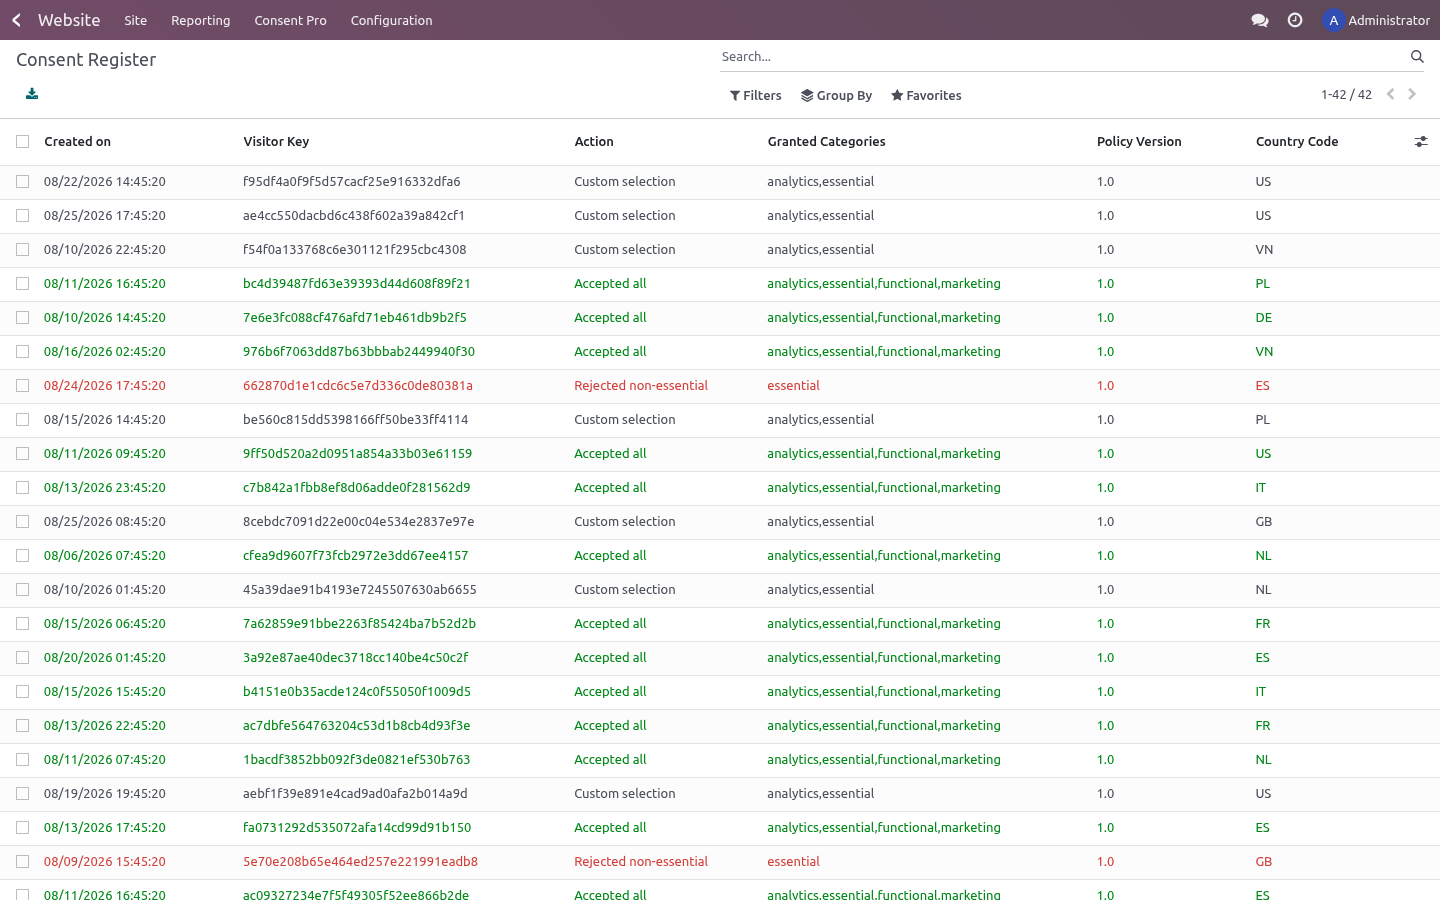
Task: Sort by the Visitor Key column
Action: click(x=277, y=142)
